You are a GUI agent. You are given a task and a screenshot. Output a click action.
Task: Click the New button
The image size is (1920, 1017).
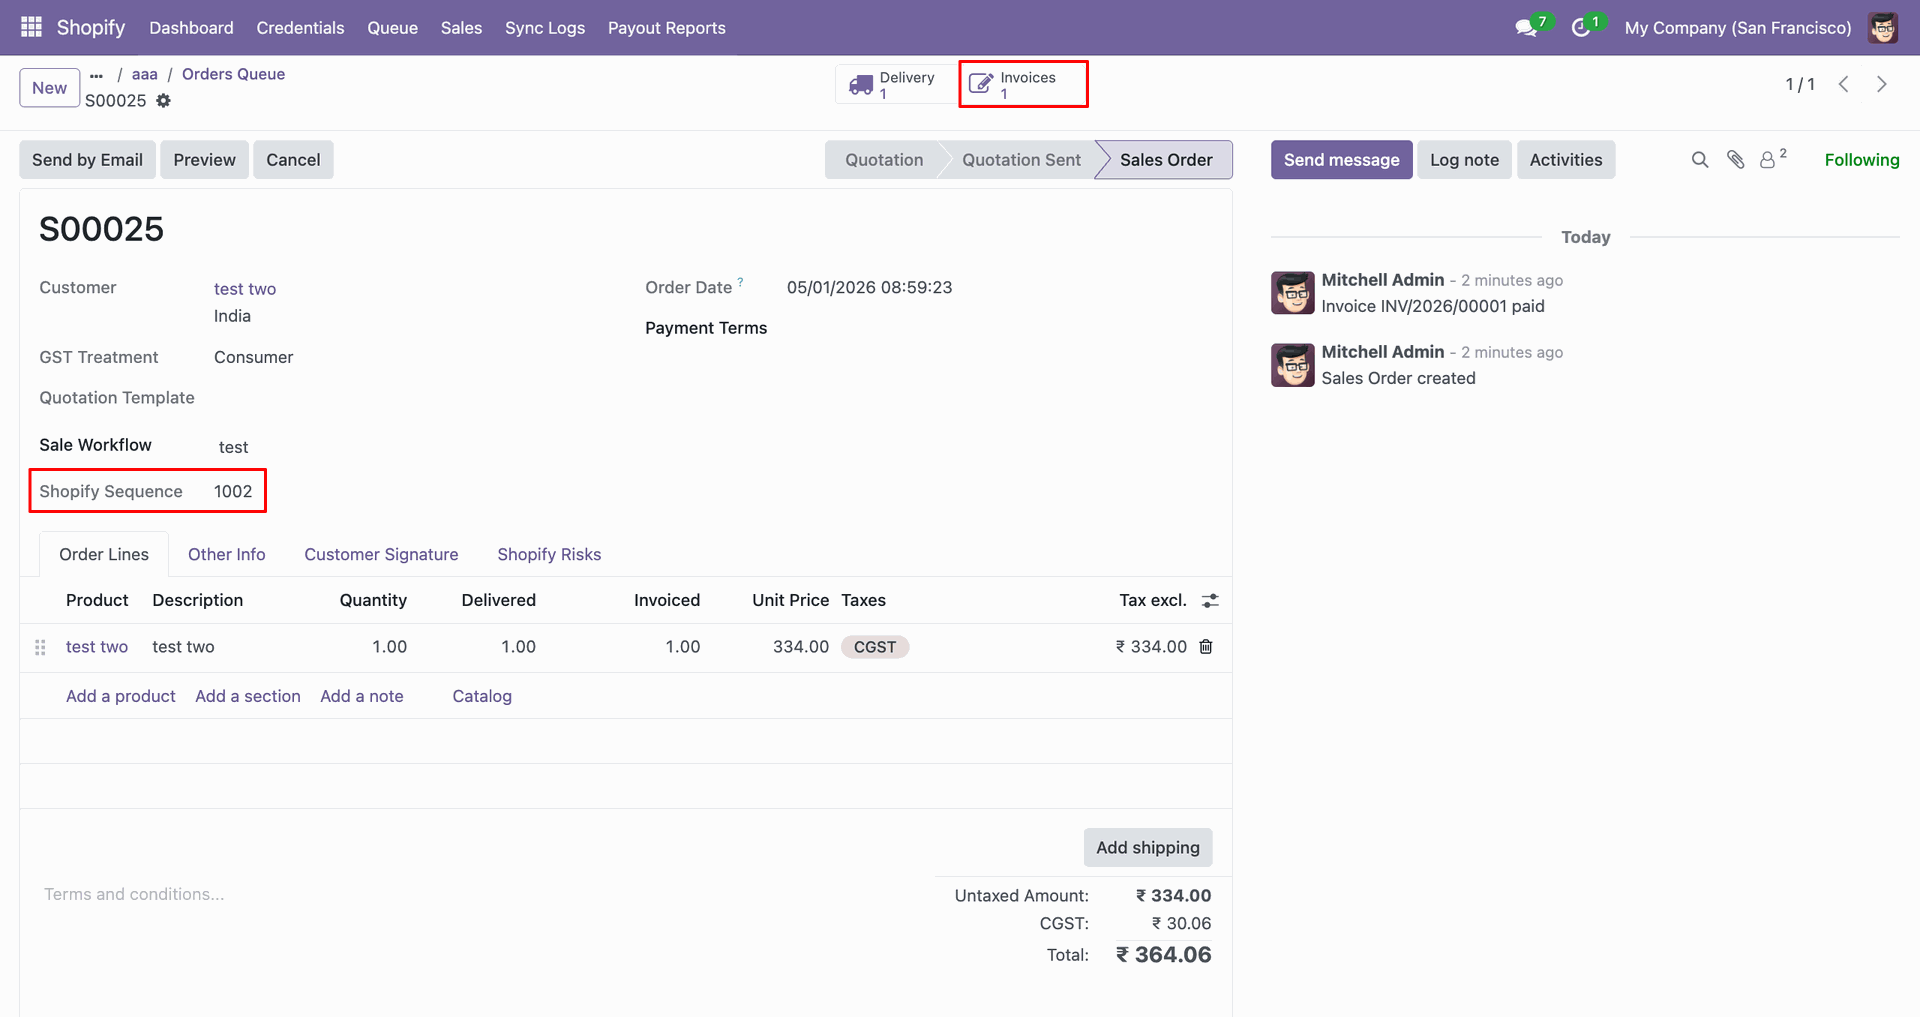[49, 88]
